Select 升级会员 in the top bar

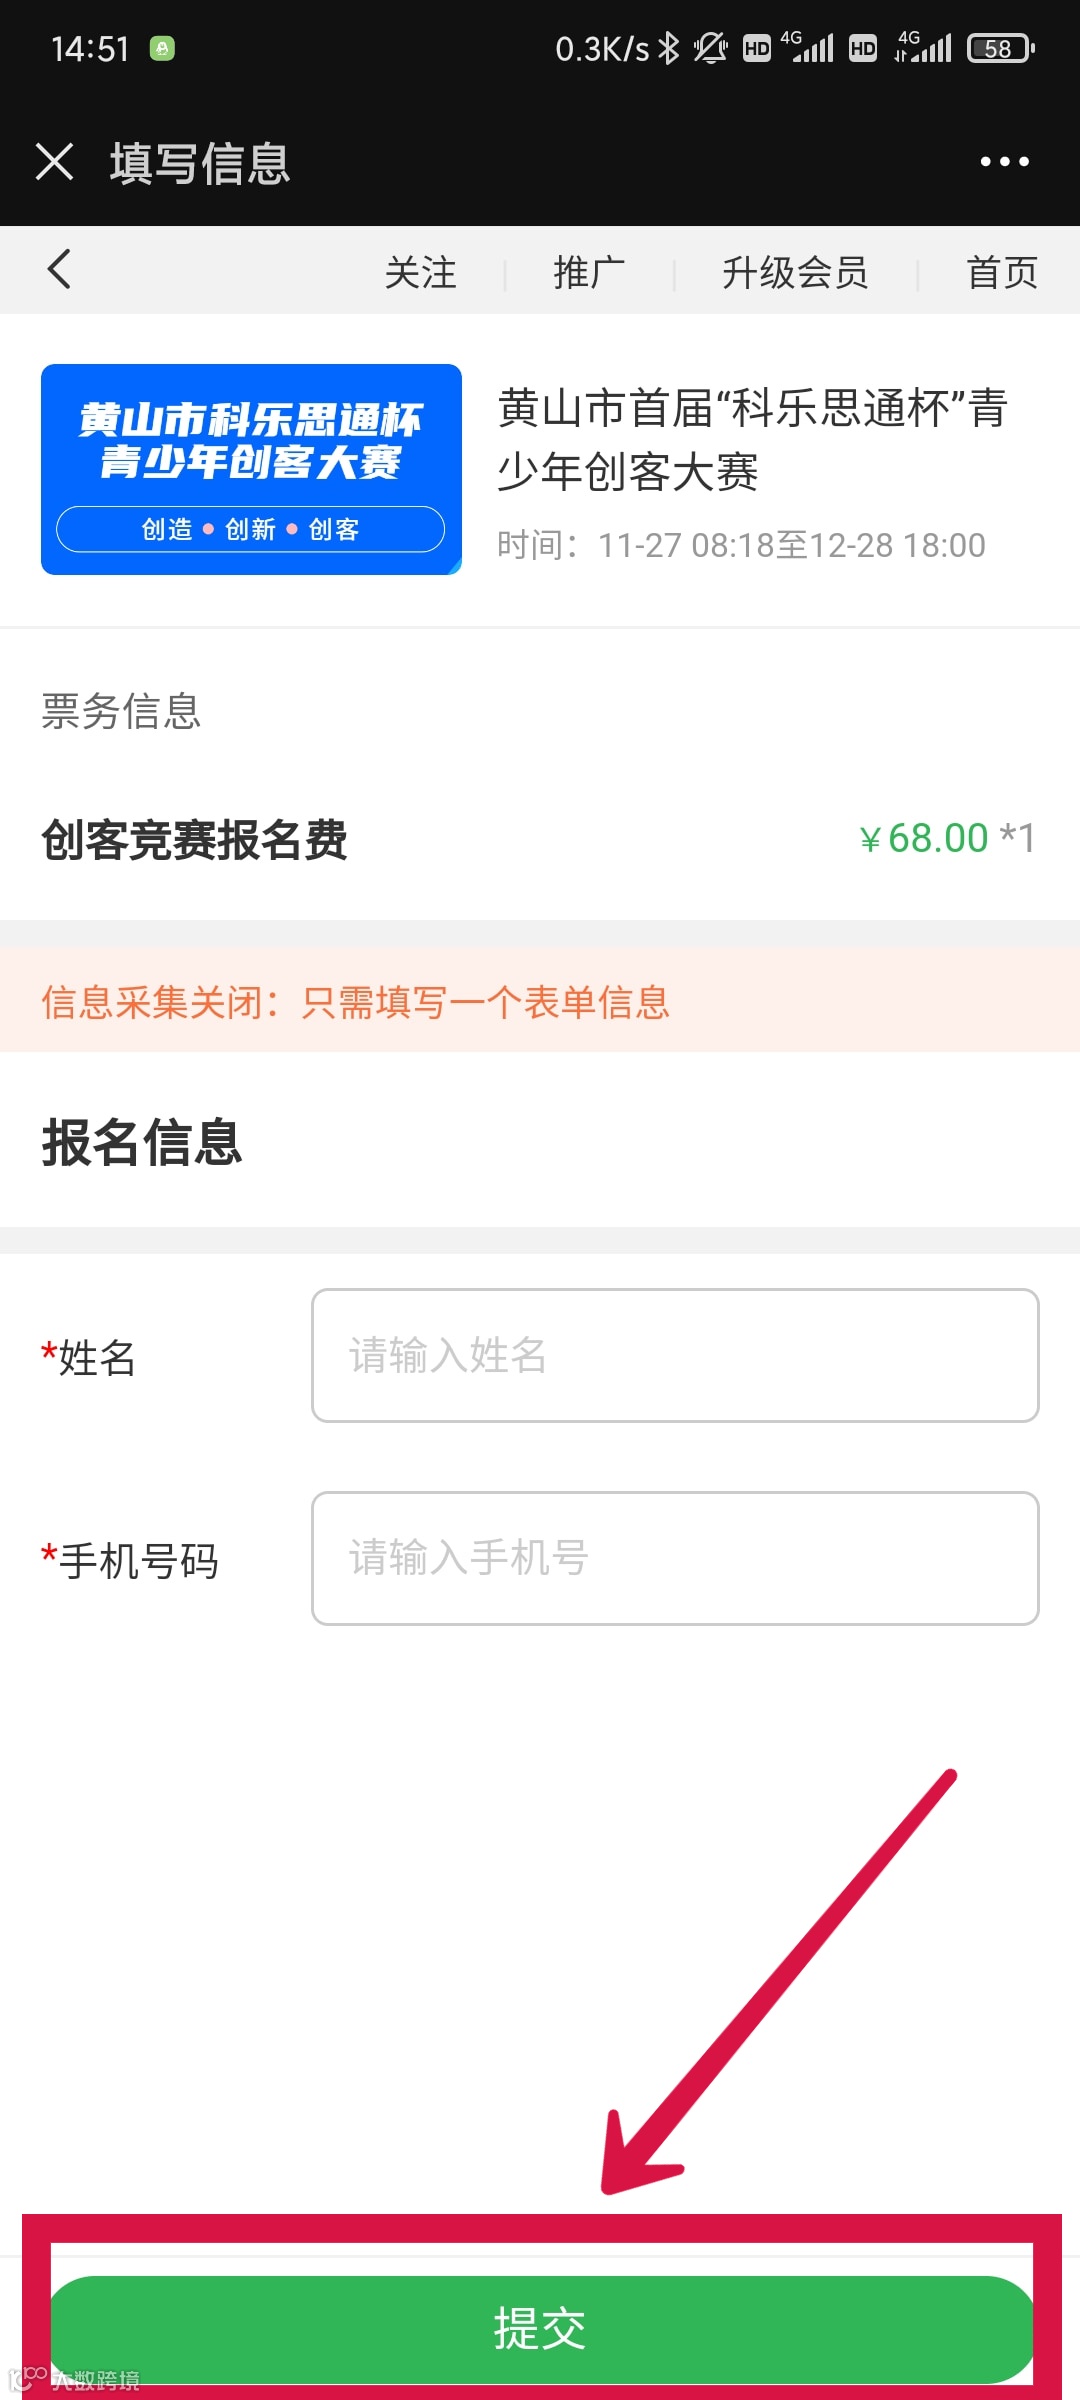coord(795,272)
